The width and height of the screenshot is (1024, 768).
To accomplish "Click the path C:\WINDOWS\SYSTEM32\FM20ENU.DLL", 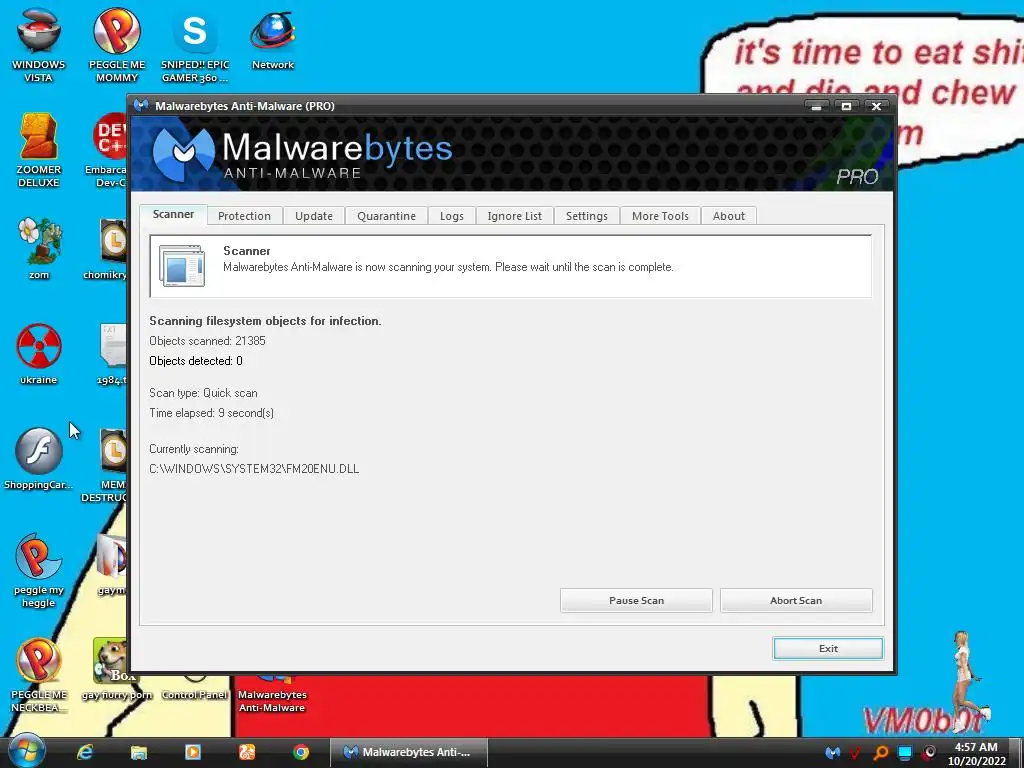I will (x=254, y=469).
